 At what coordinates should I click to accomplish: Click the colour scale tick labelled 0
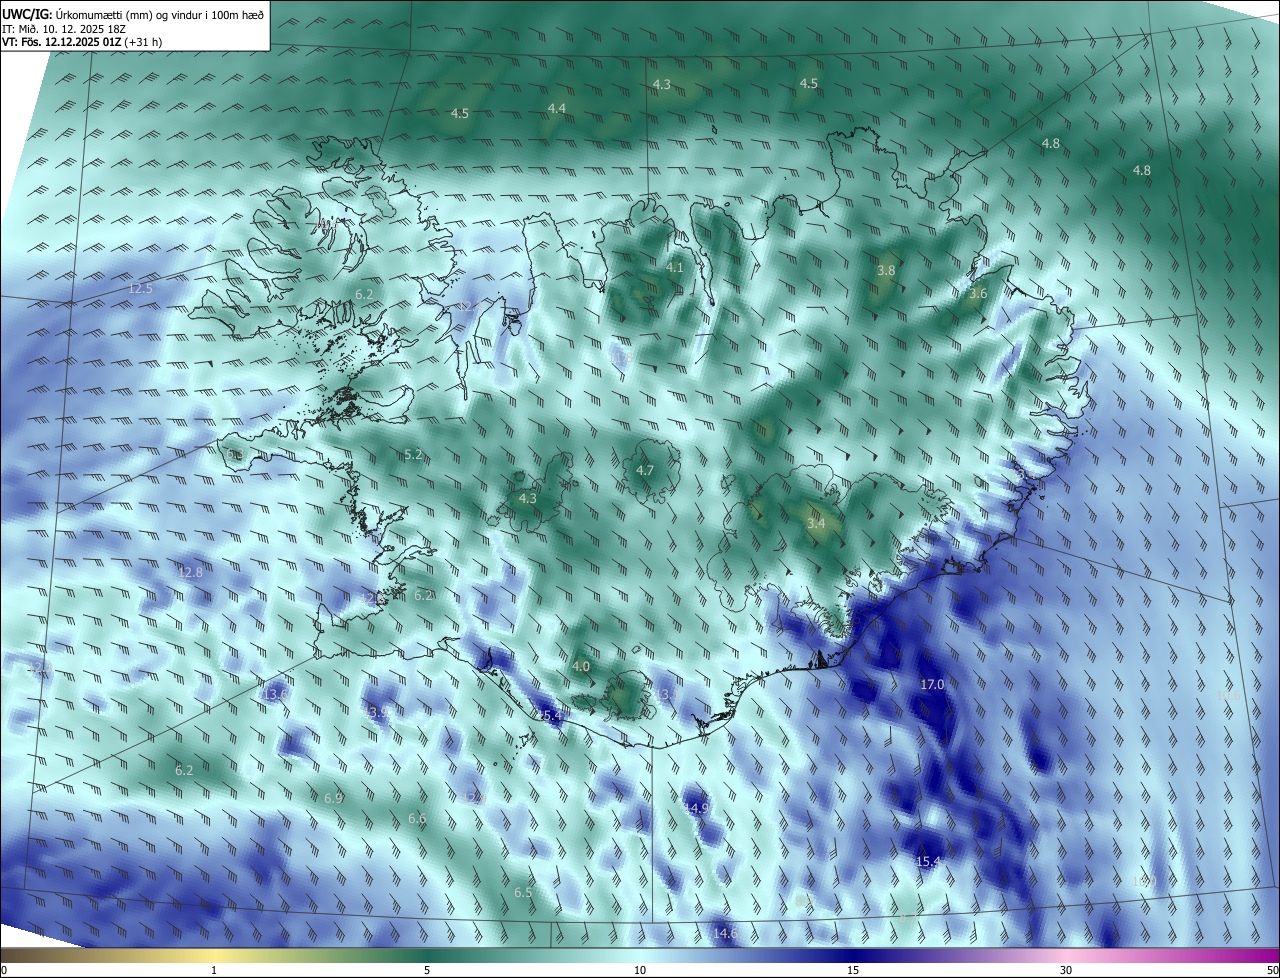4,970
